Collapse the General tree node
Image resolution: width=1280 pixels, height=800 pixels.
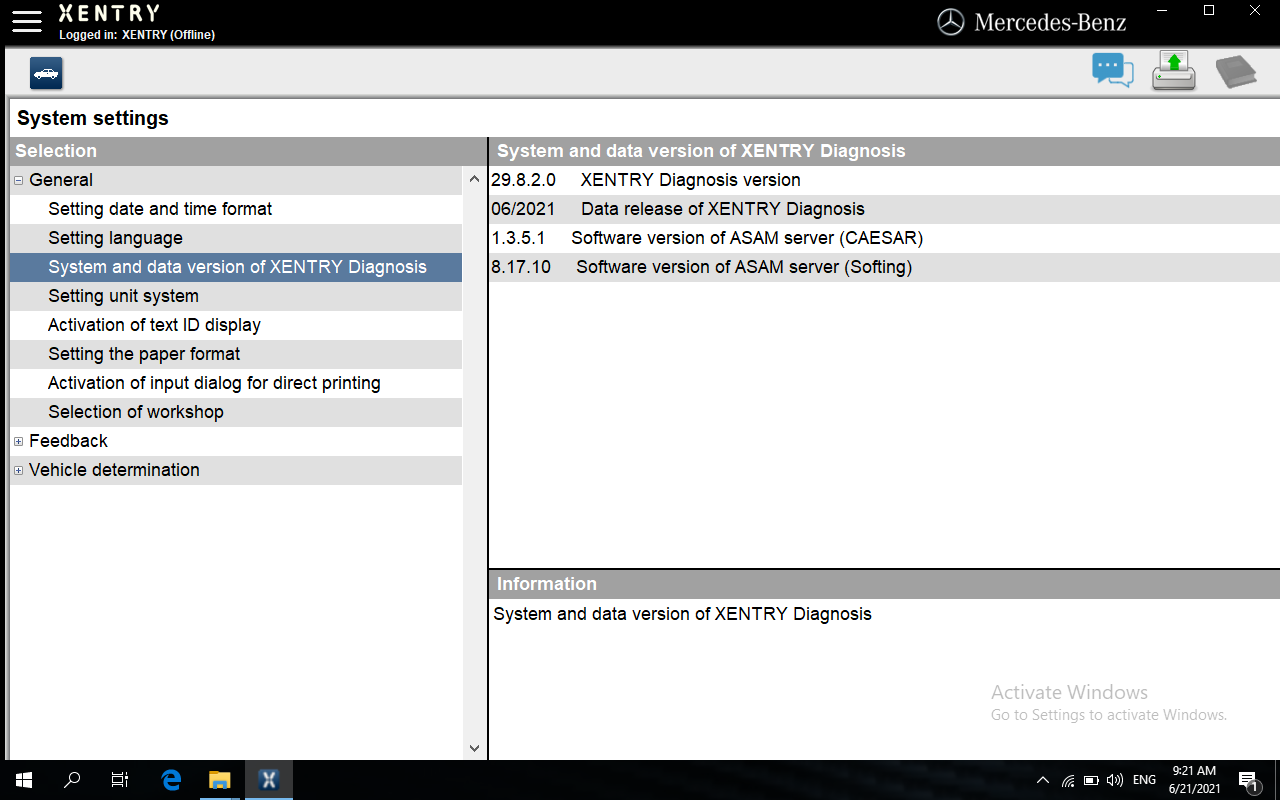click(x=19, y=180)
